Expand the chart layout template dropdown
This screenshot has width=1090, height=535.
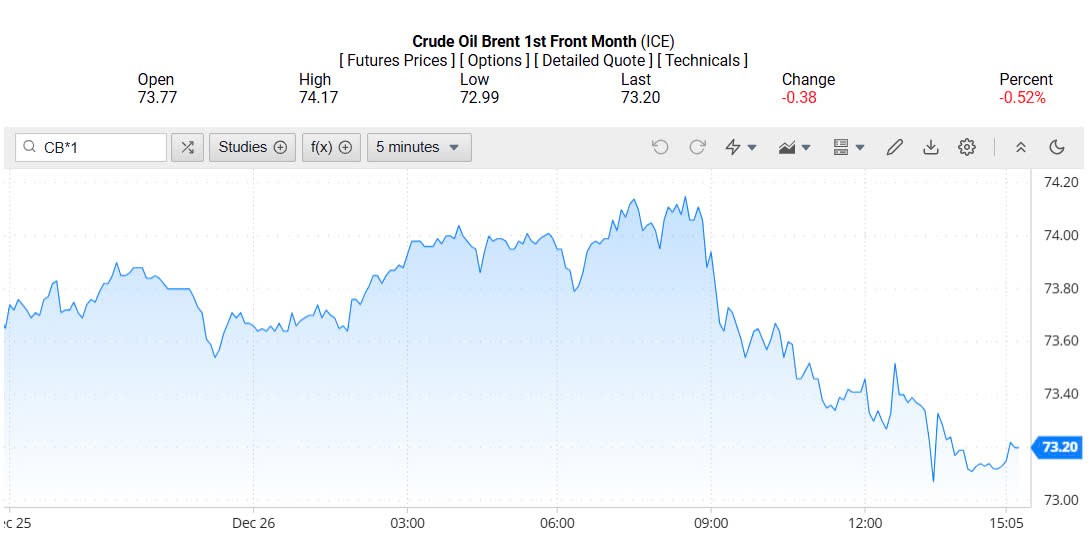point(848,147)
